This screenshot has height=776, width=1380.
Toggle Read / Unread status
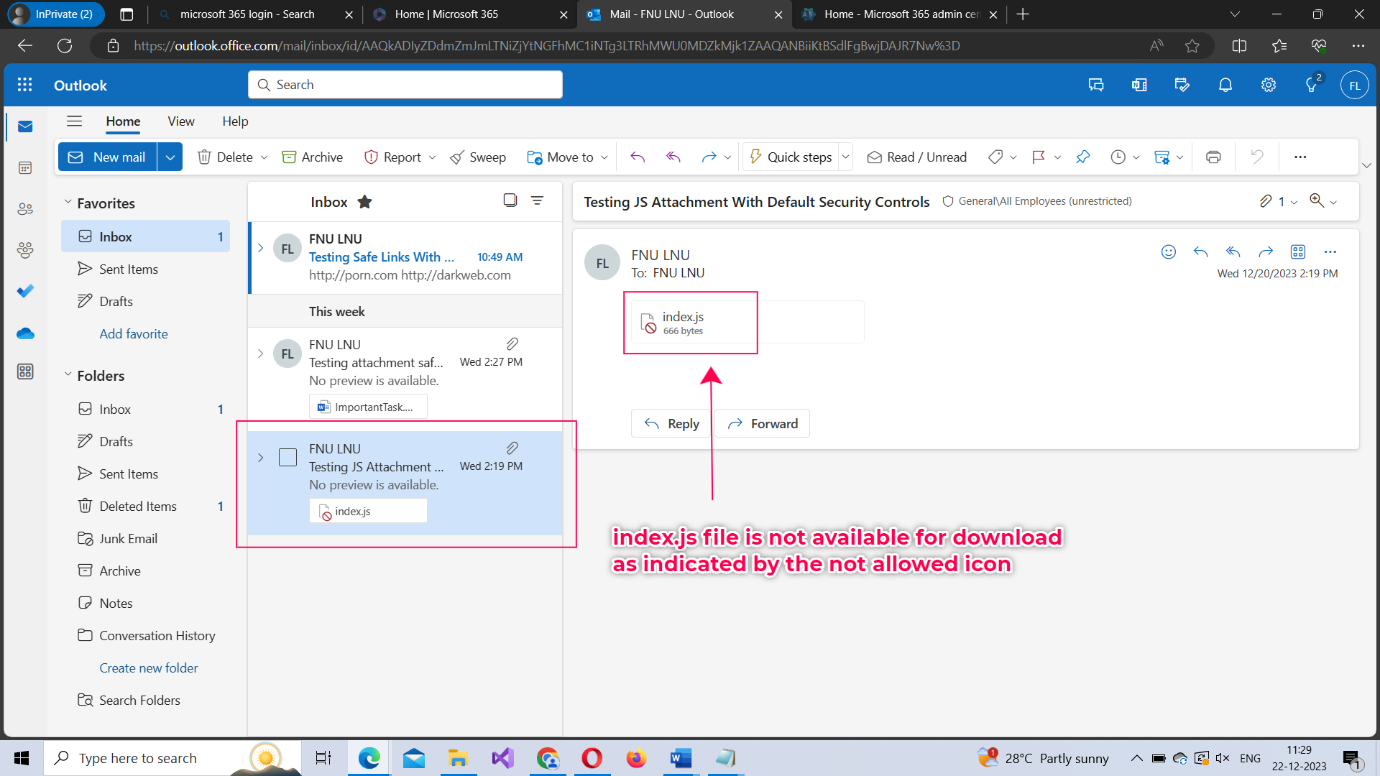pyautogui.click(x=916, y=157)
